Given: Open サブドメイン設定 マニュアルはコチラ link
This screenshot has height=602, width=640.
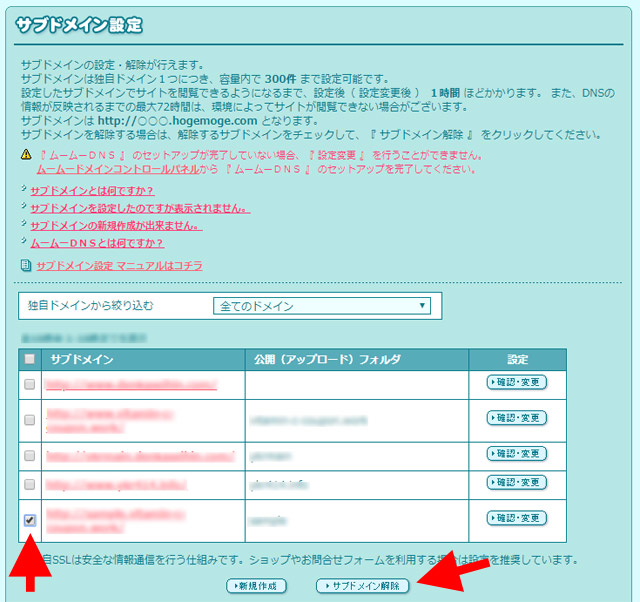Looking at the screenshot, I should point(119,266).
